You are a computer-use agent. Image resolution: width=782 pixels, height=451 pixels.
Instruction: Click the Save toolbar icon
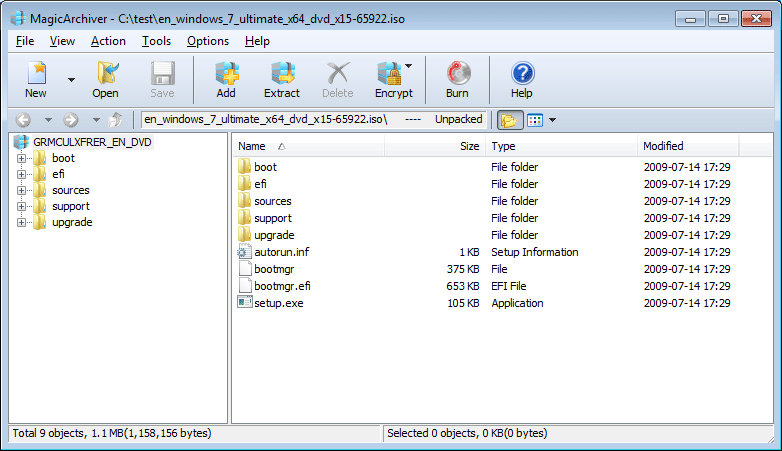162,74
